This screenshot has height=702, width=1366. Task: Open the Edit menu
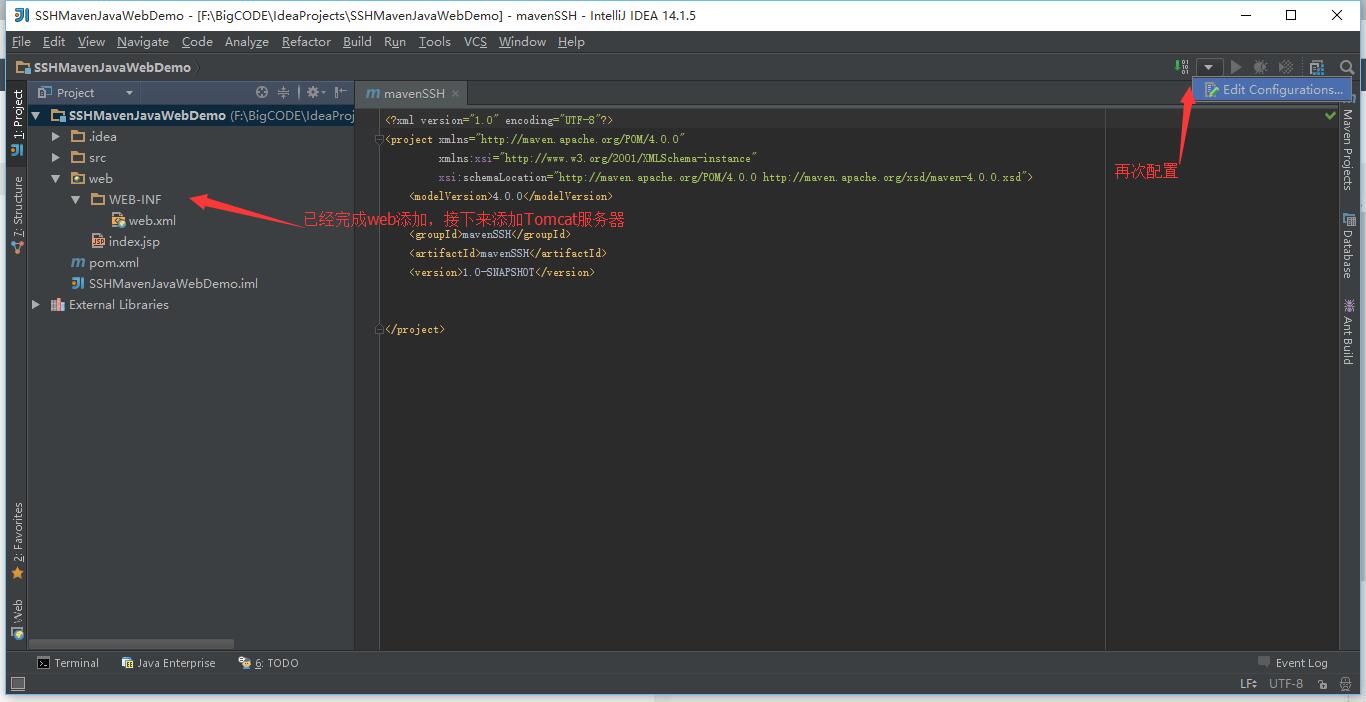pyautogui.click(x=54, y=42)
